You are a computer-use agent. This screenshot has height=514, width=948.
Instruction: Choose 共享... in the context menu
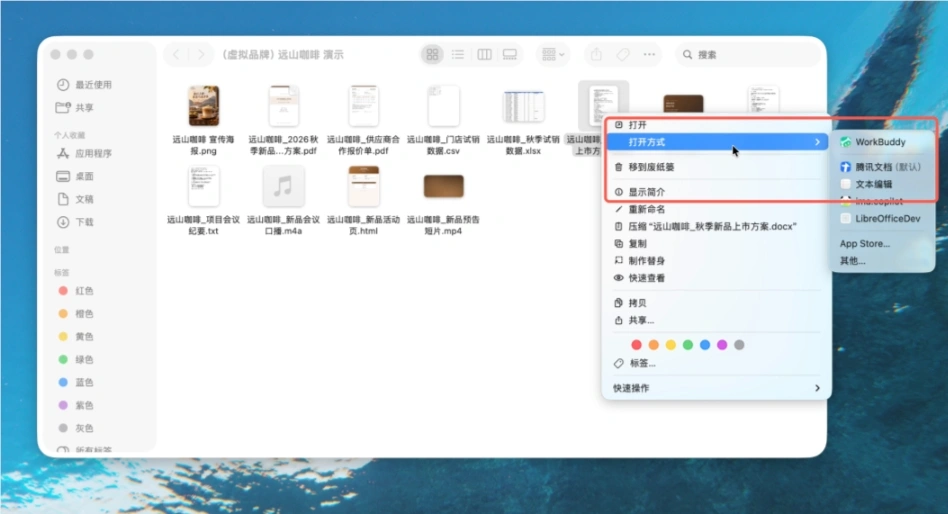716,320
